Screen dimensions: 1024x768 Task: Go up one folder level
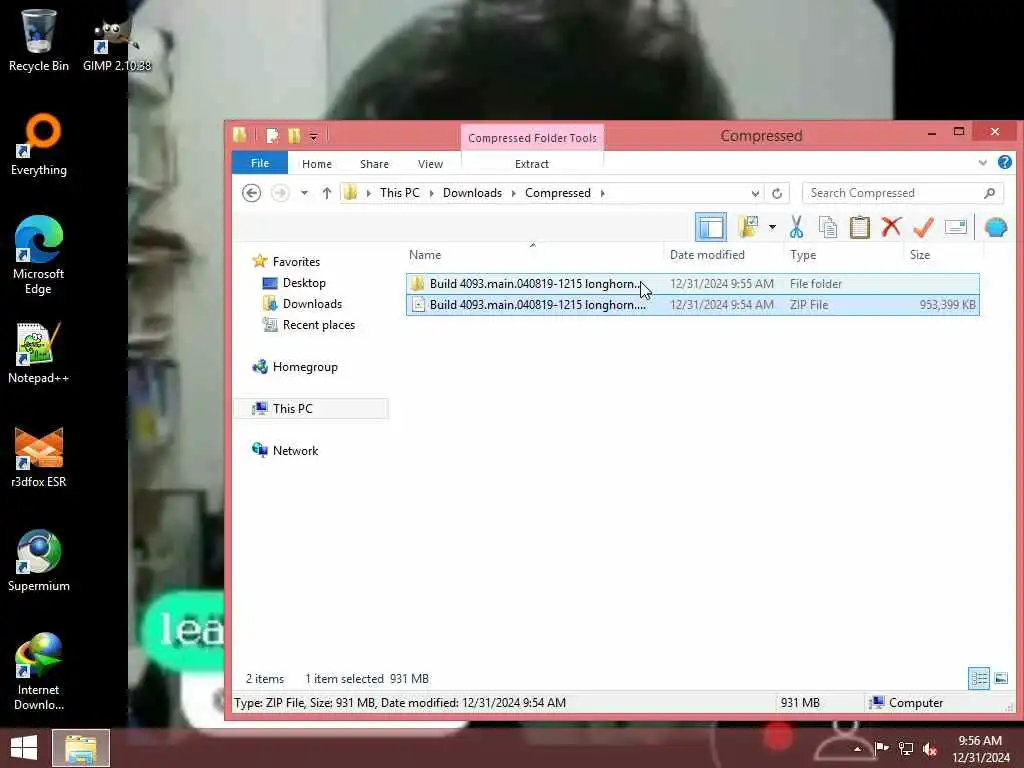tap(327, 193)
